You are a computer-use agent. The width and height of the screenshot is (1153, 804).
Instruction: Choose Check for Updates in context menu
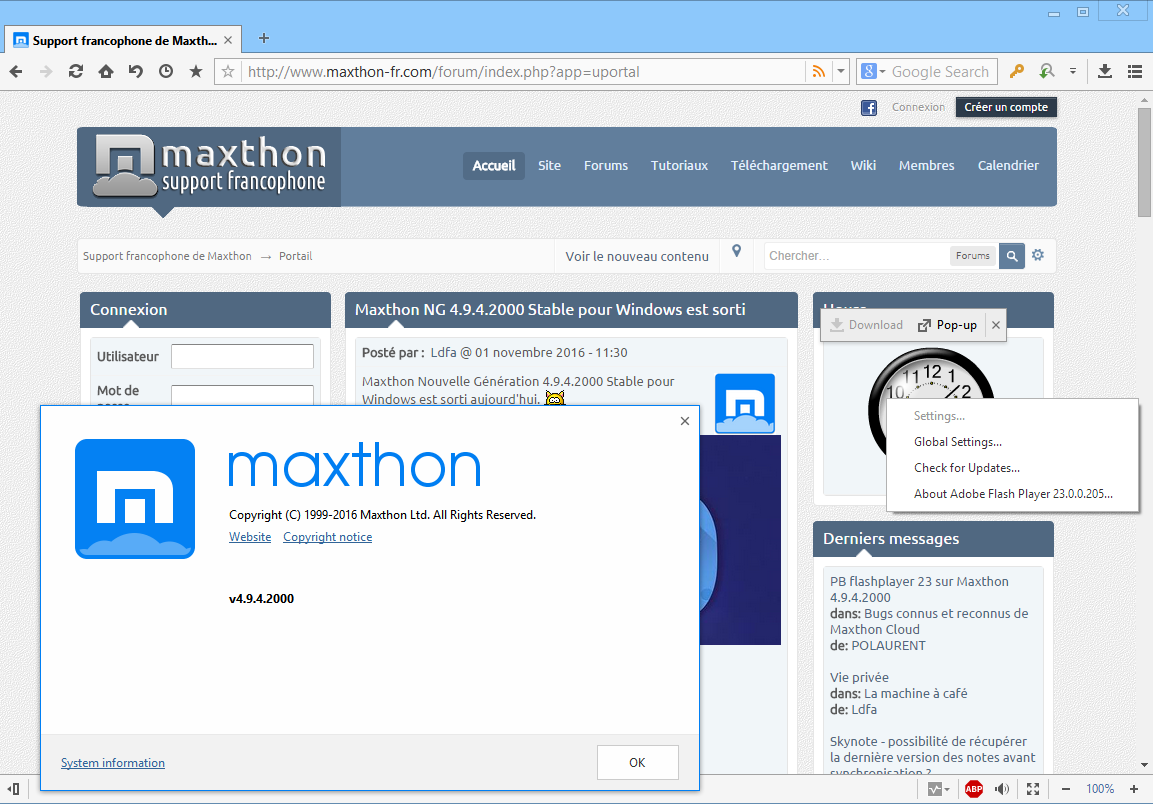point(1013,468)
